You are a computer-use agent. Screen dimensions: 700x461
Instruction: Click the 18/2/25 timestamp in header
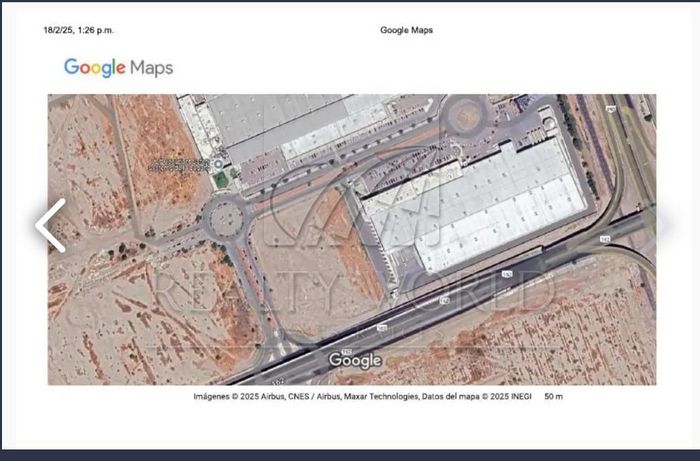(x=78, y=30)
